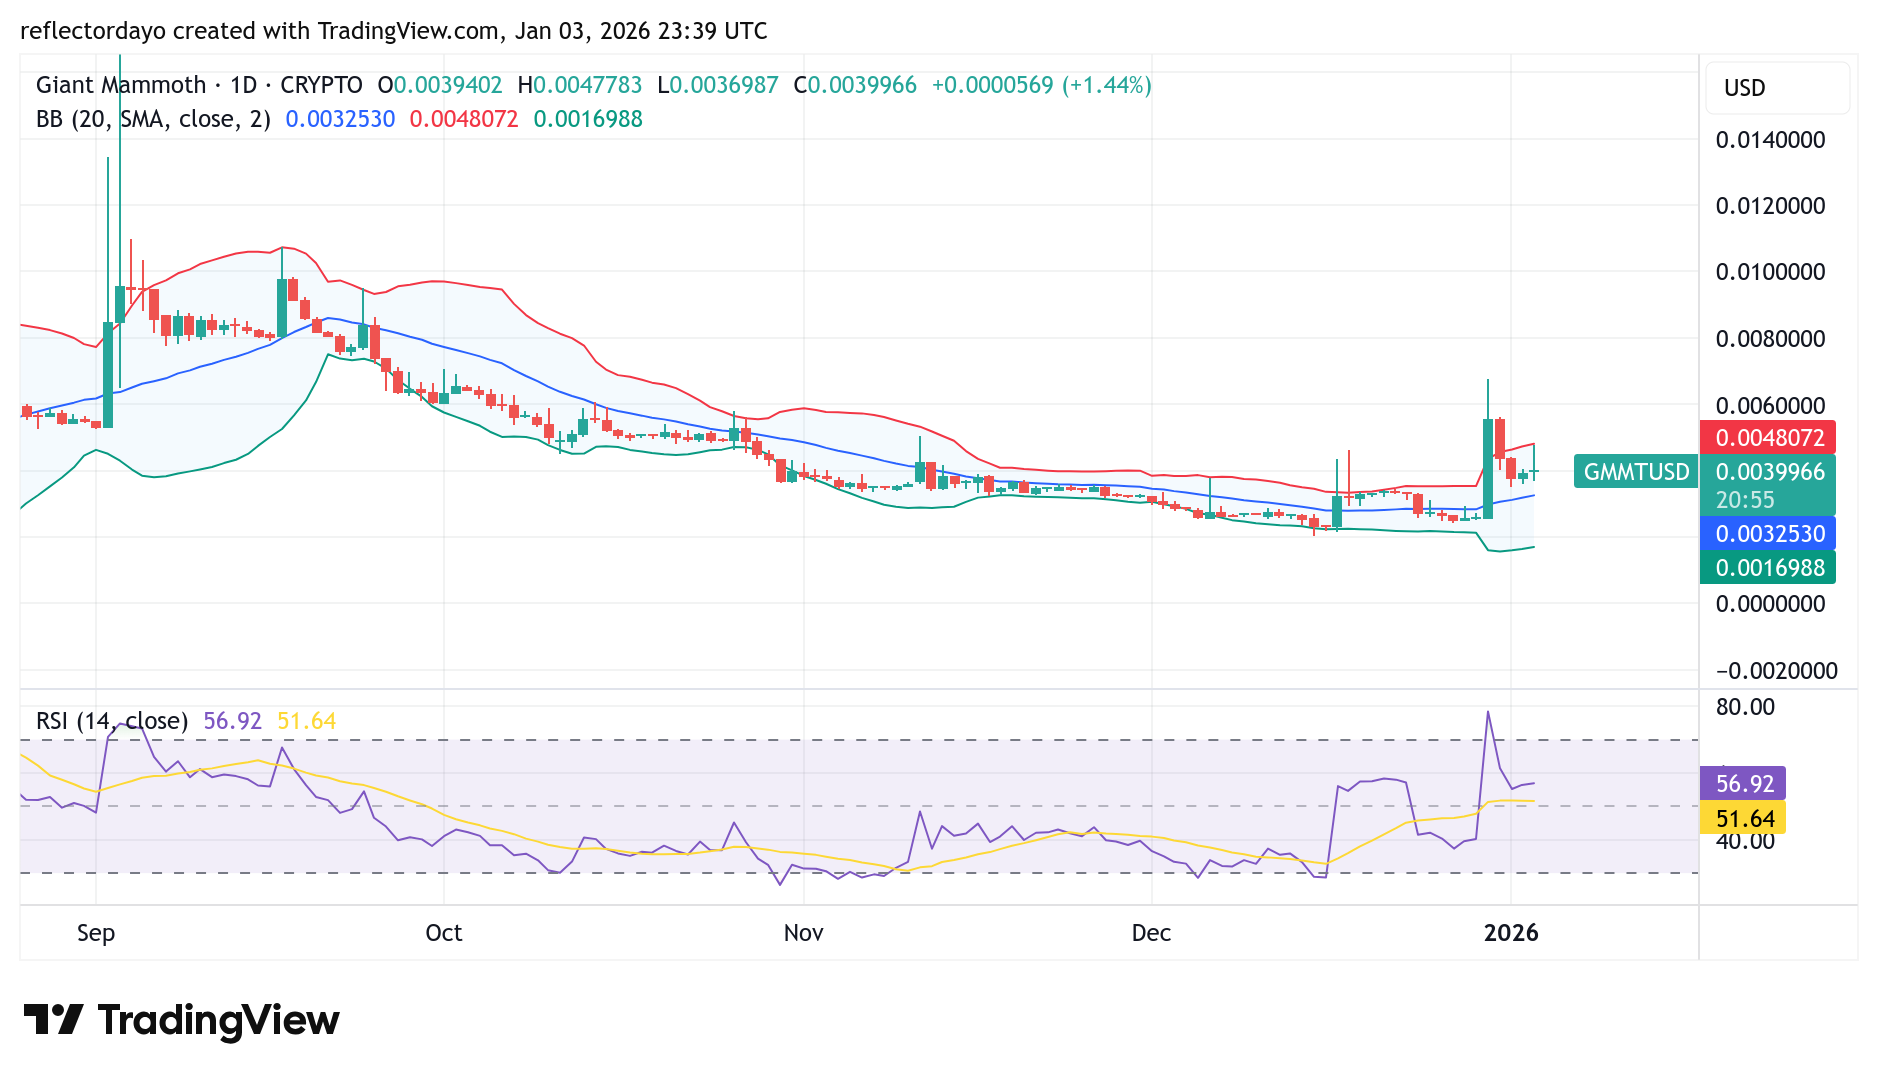Screen dimensions: 1878x1080
Task: Click the 0.0000000 price axis label
Action: (x=1770, y=604)
